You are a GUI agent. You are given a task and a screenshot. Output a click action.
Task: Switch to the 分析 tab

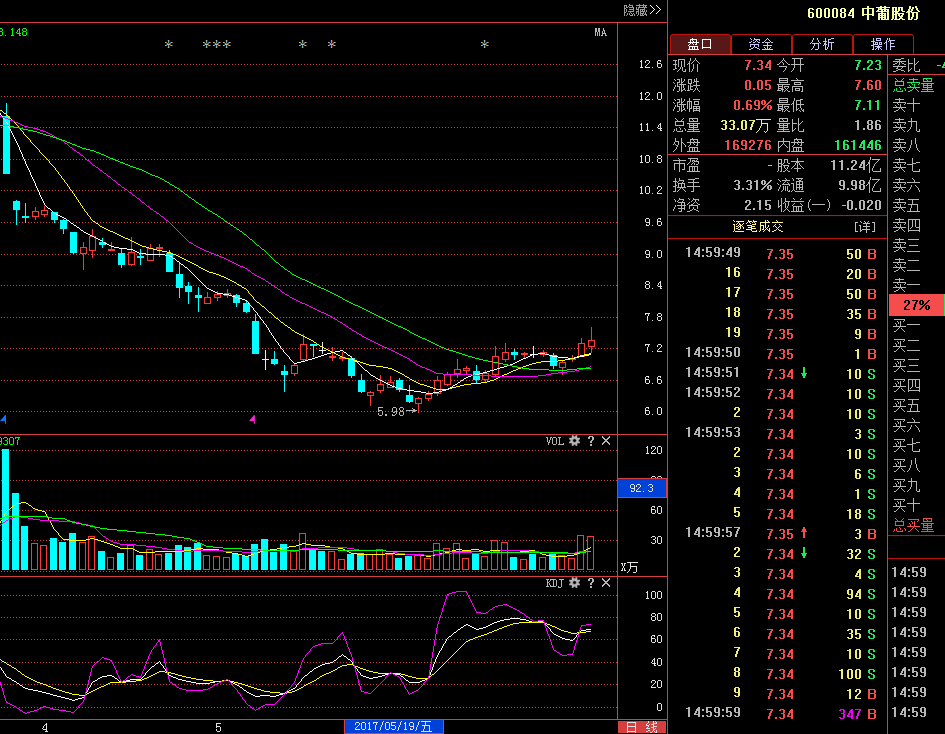pyautogui.click(x=822, y=44)
